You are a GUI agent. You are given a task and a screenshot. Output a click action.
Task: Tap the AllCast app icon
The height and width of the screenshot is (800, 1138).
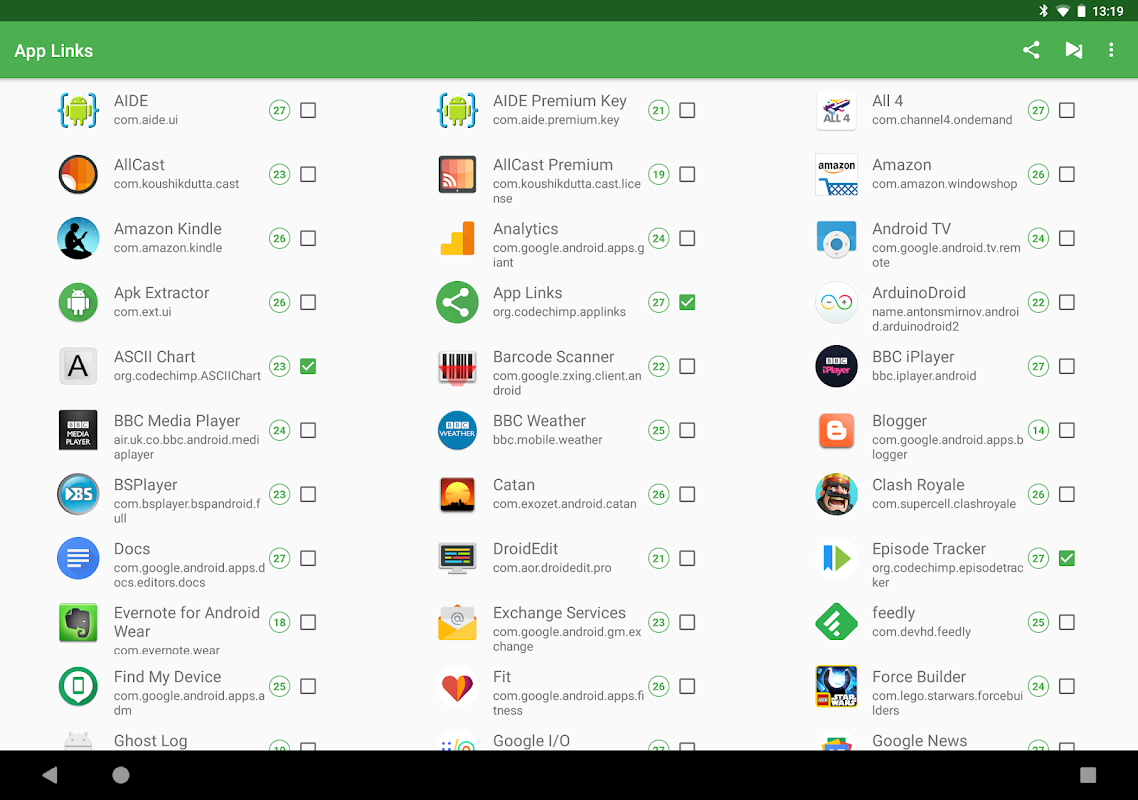[78, 174]
